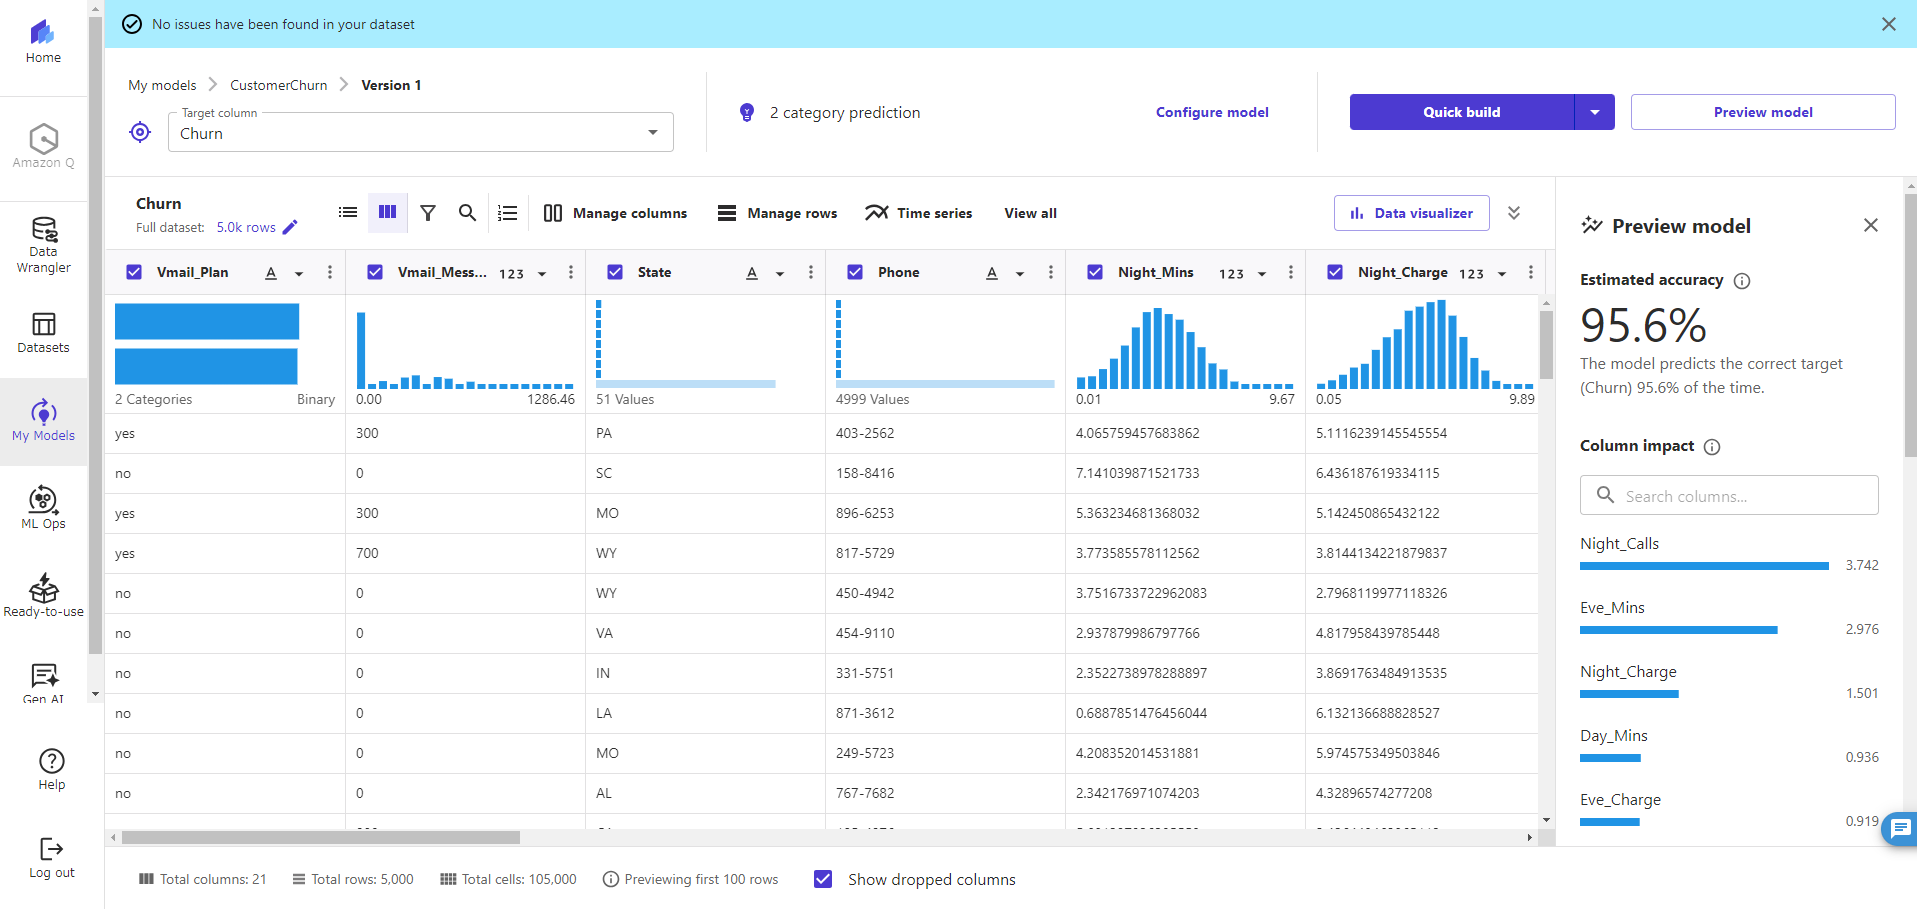Open the filter funnel icon

[428, 212]
